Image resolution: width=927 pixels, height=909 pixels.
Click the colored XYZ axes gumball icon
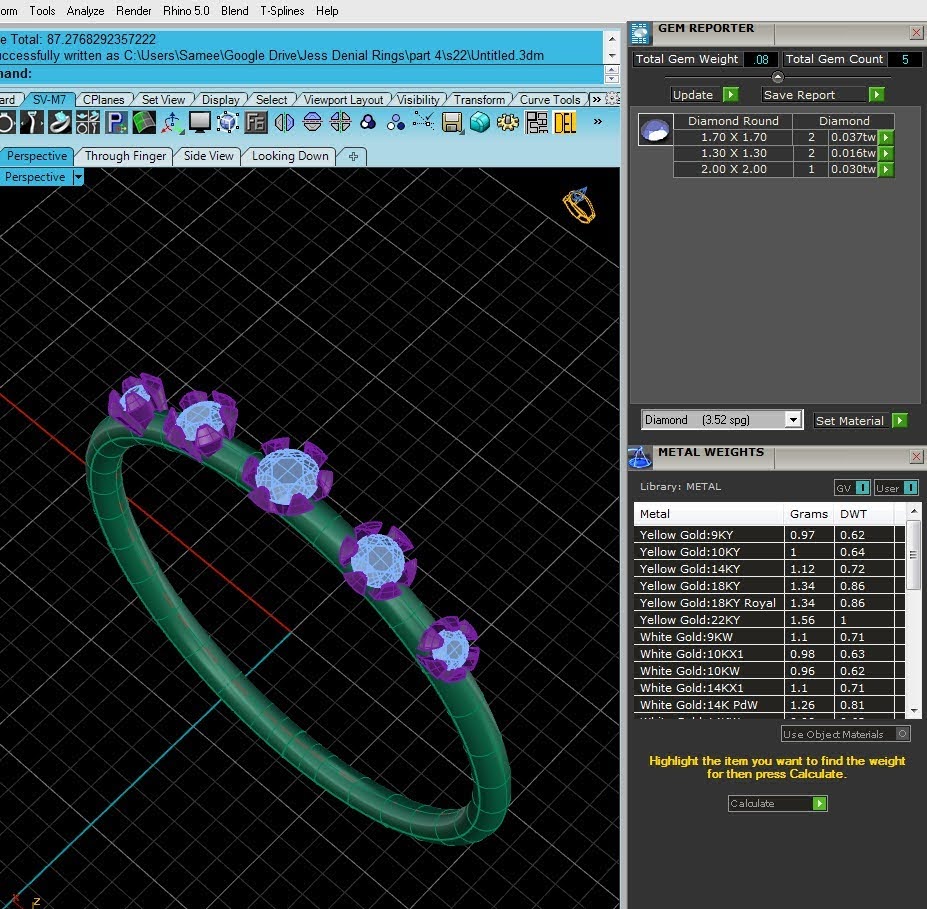point(172,122)
